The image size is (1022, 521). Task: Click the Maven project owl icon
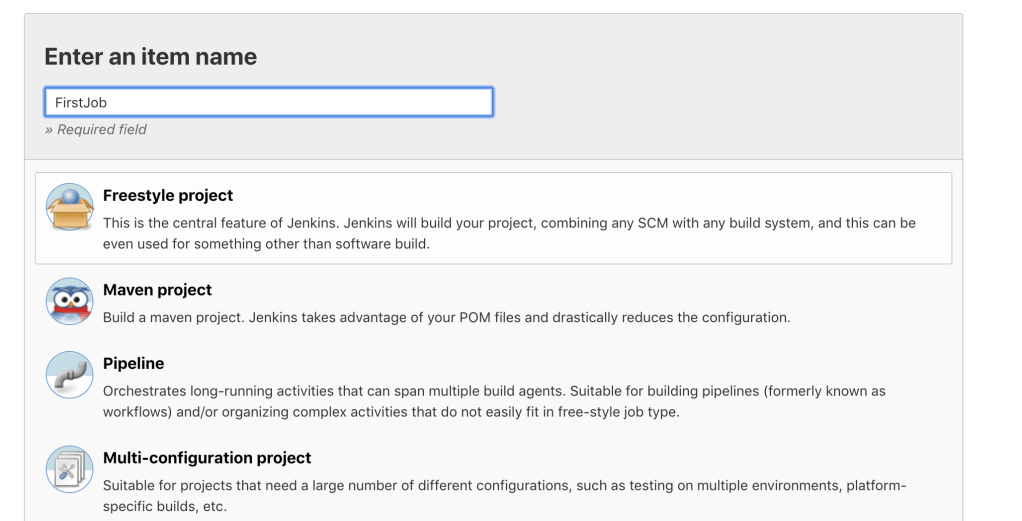tap(69, 301)
